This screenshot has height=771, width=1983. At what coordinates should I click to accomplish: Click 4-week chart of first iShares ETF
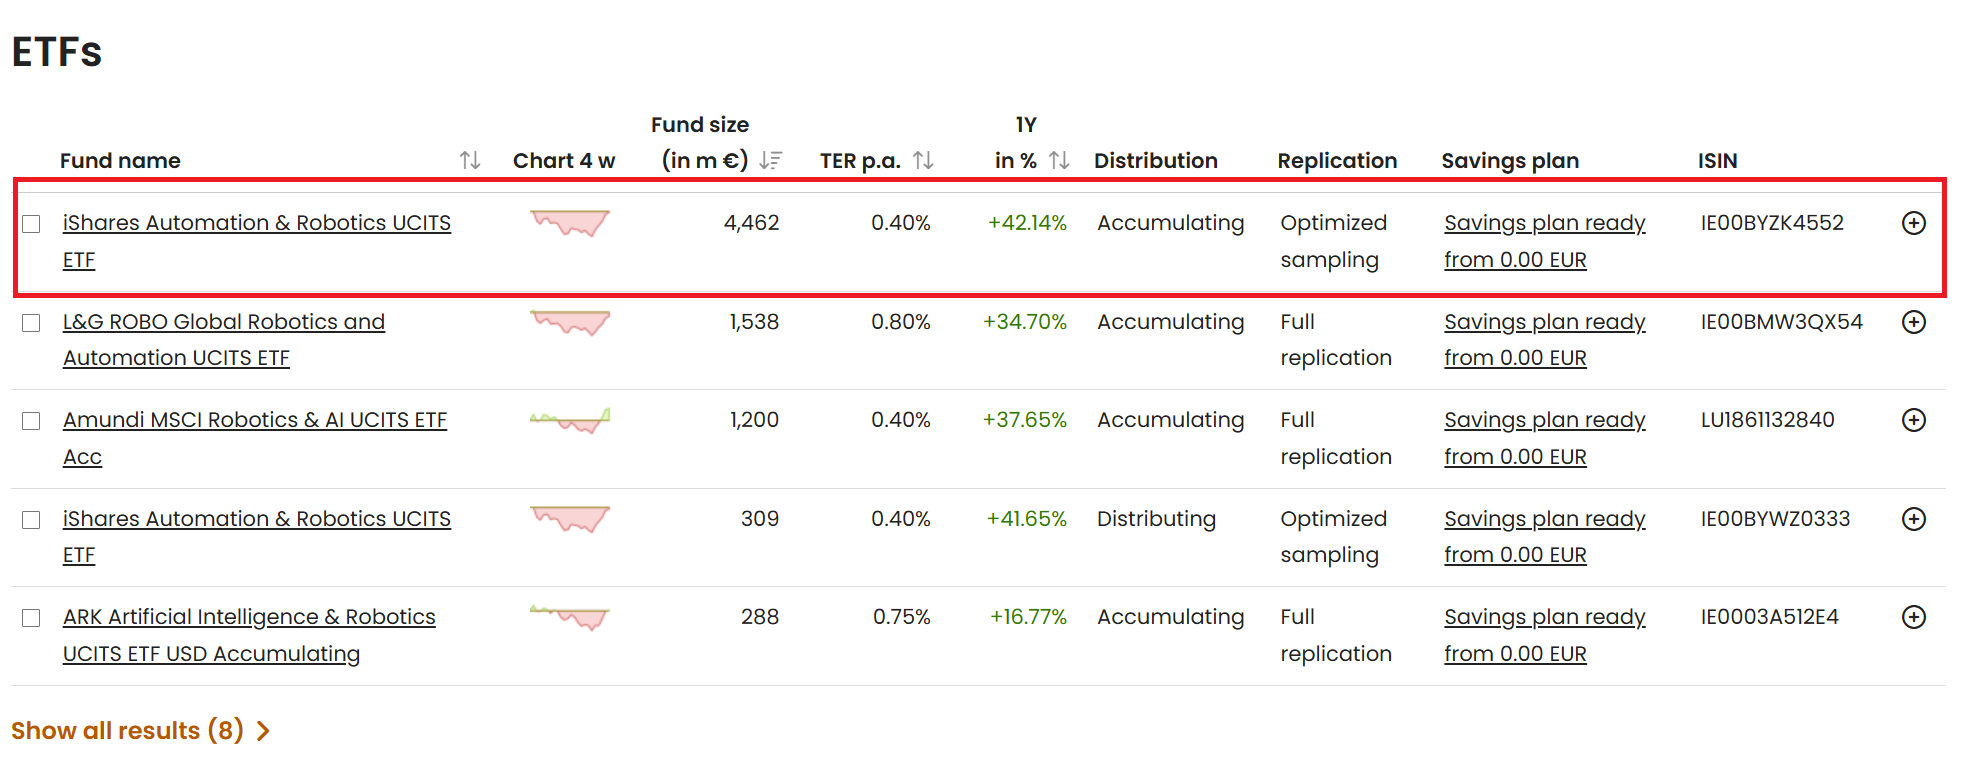570,223
